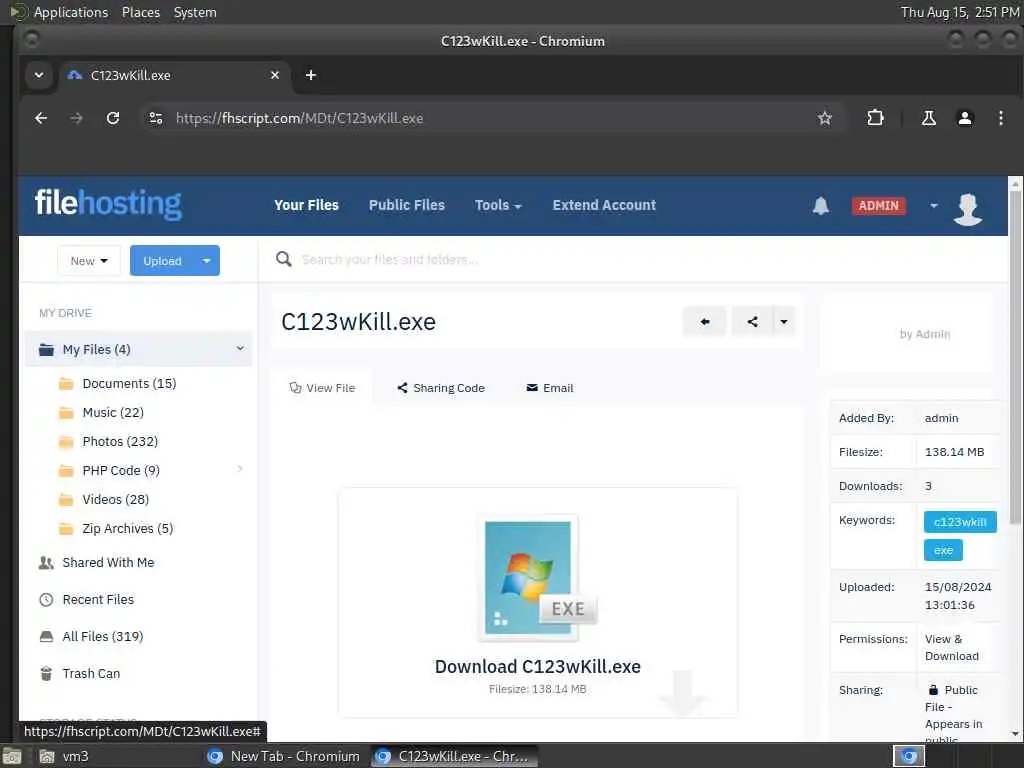Viewport: 1024px width, 768px height.
Task: Click the clock showing Thu Aug 15
Action: click(x=960, y=12)
